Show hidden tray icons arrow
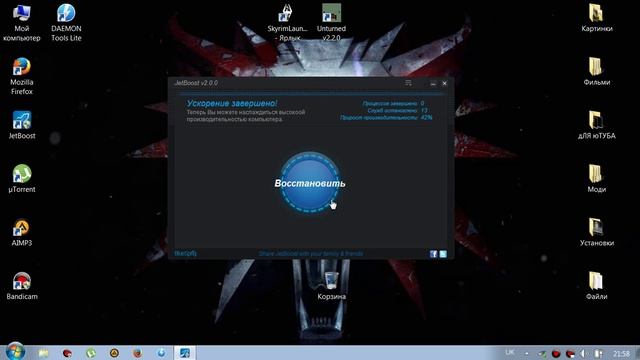This screenshot has height=360, width=640. click(x=527, y=353)
